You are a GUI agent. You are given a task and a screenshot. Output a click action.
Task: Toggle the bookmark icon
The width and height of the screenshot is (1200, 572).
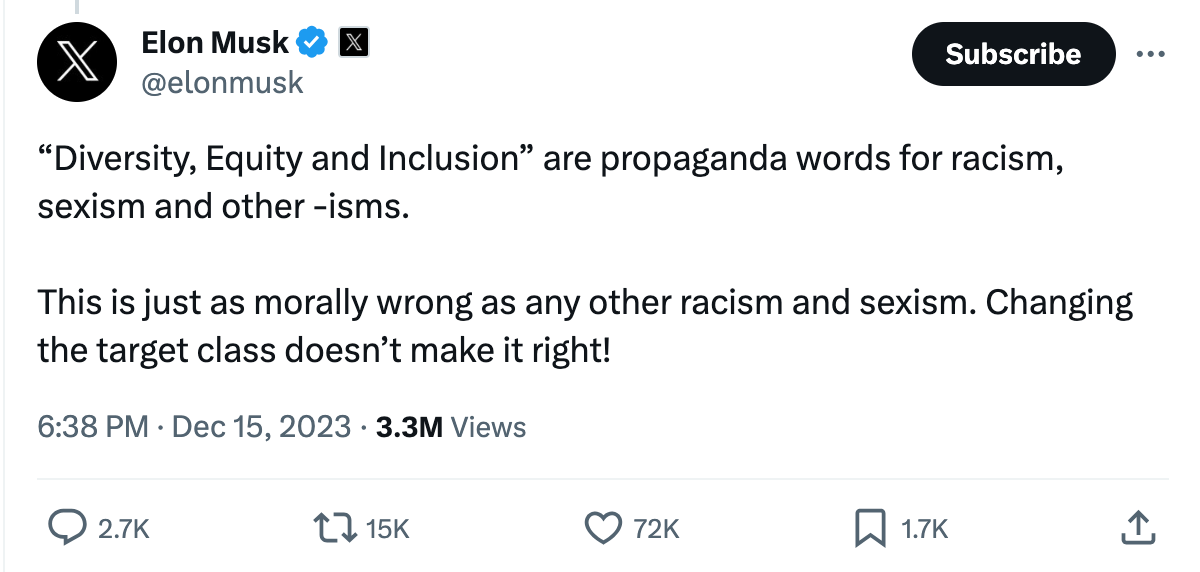tap(869, 529)
